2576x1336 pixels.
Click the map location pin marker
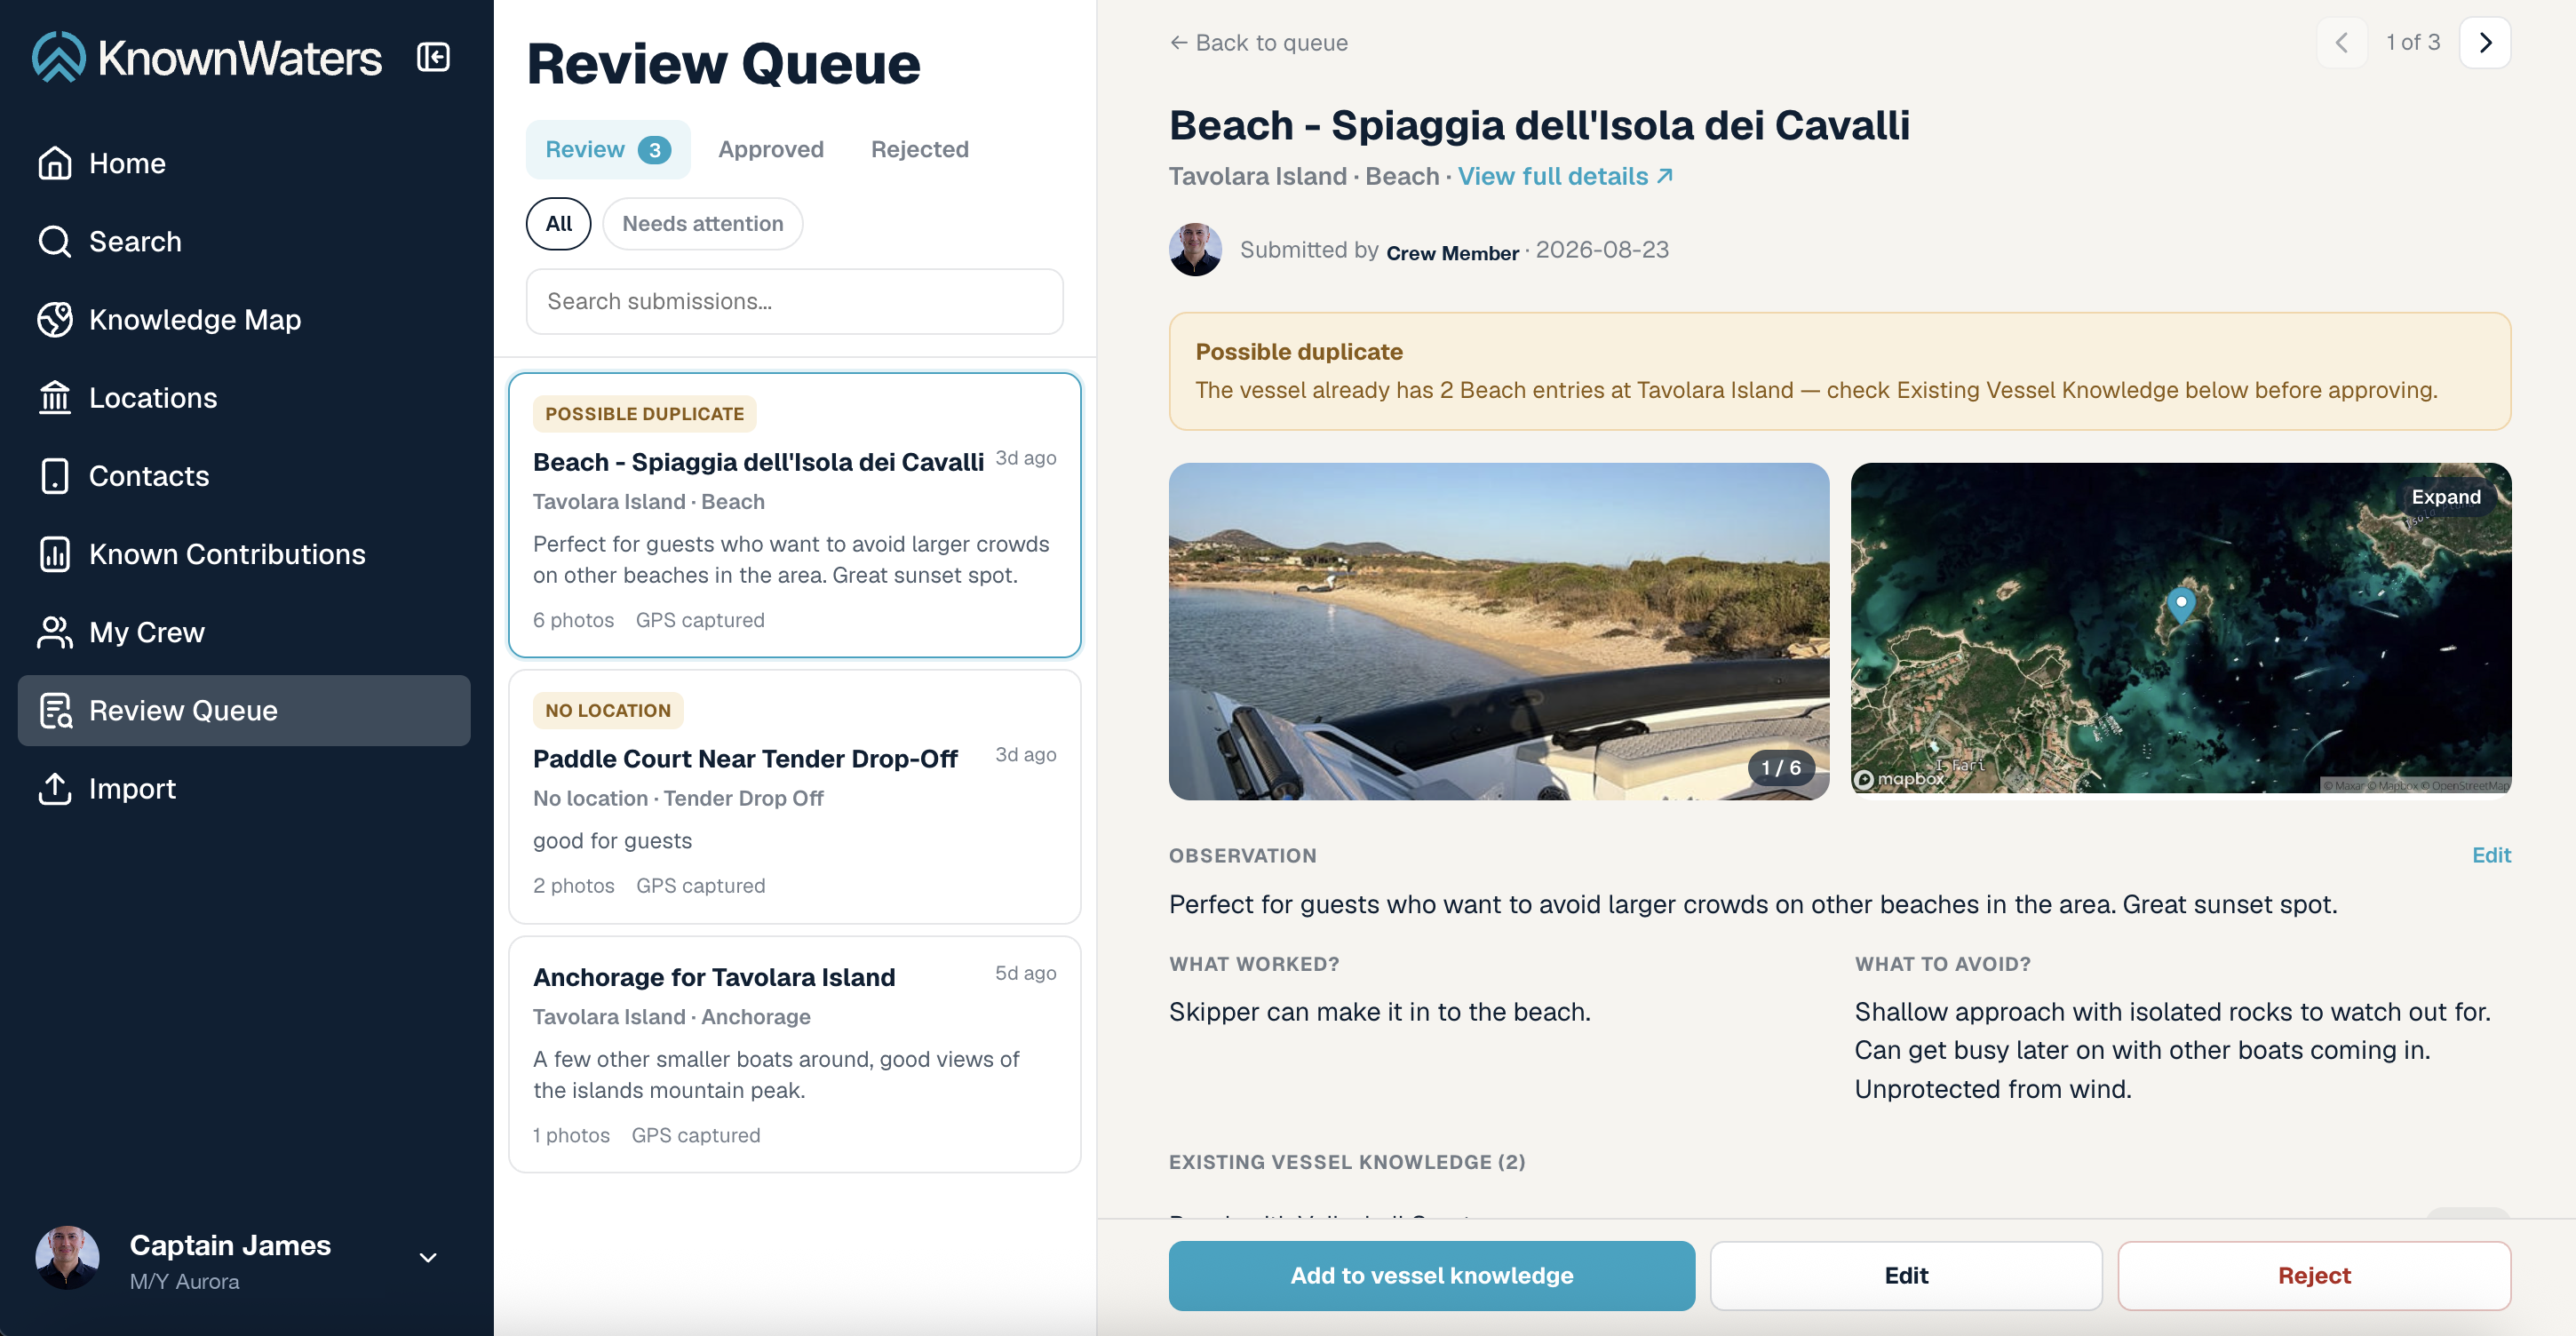[2181, 604]
